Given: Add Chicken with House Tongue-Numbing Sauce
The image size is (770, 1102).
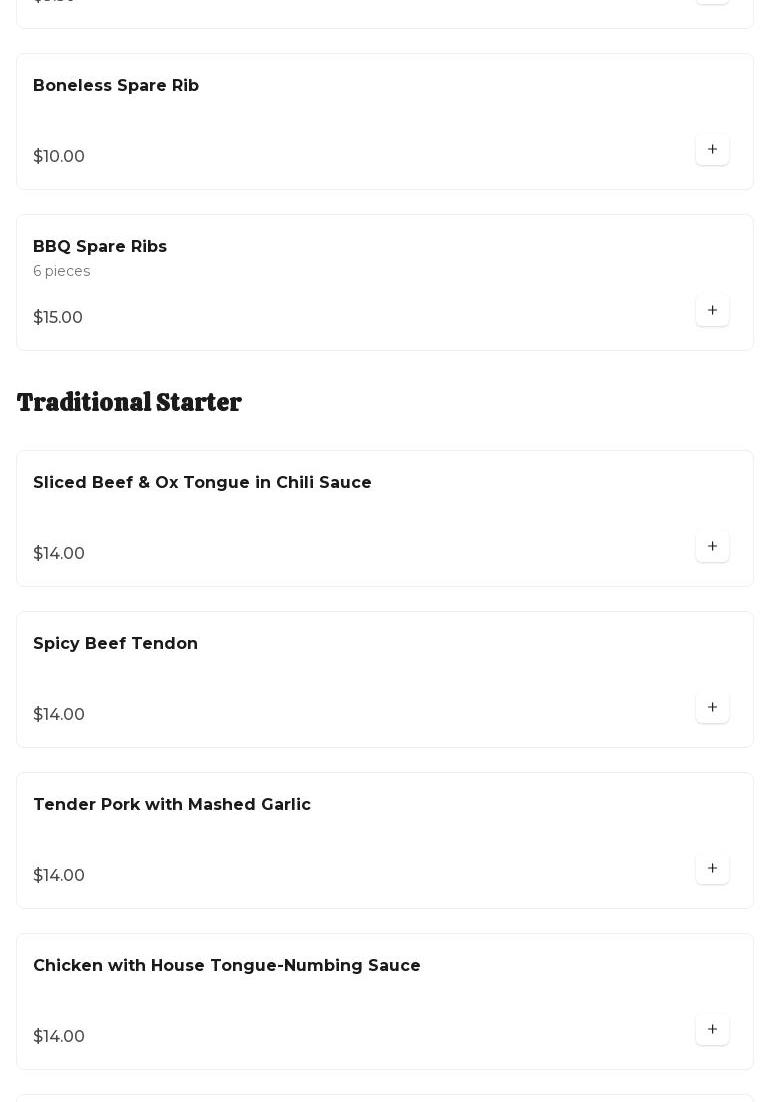Looking at the screenshot, I should point(712,1030).
